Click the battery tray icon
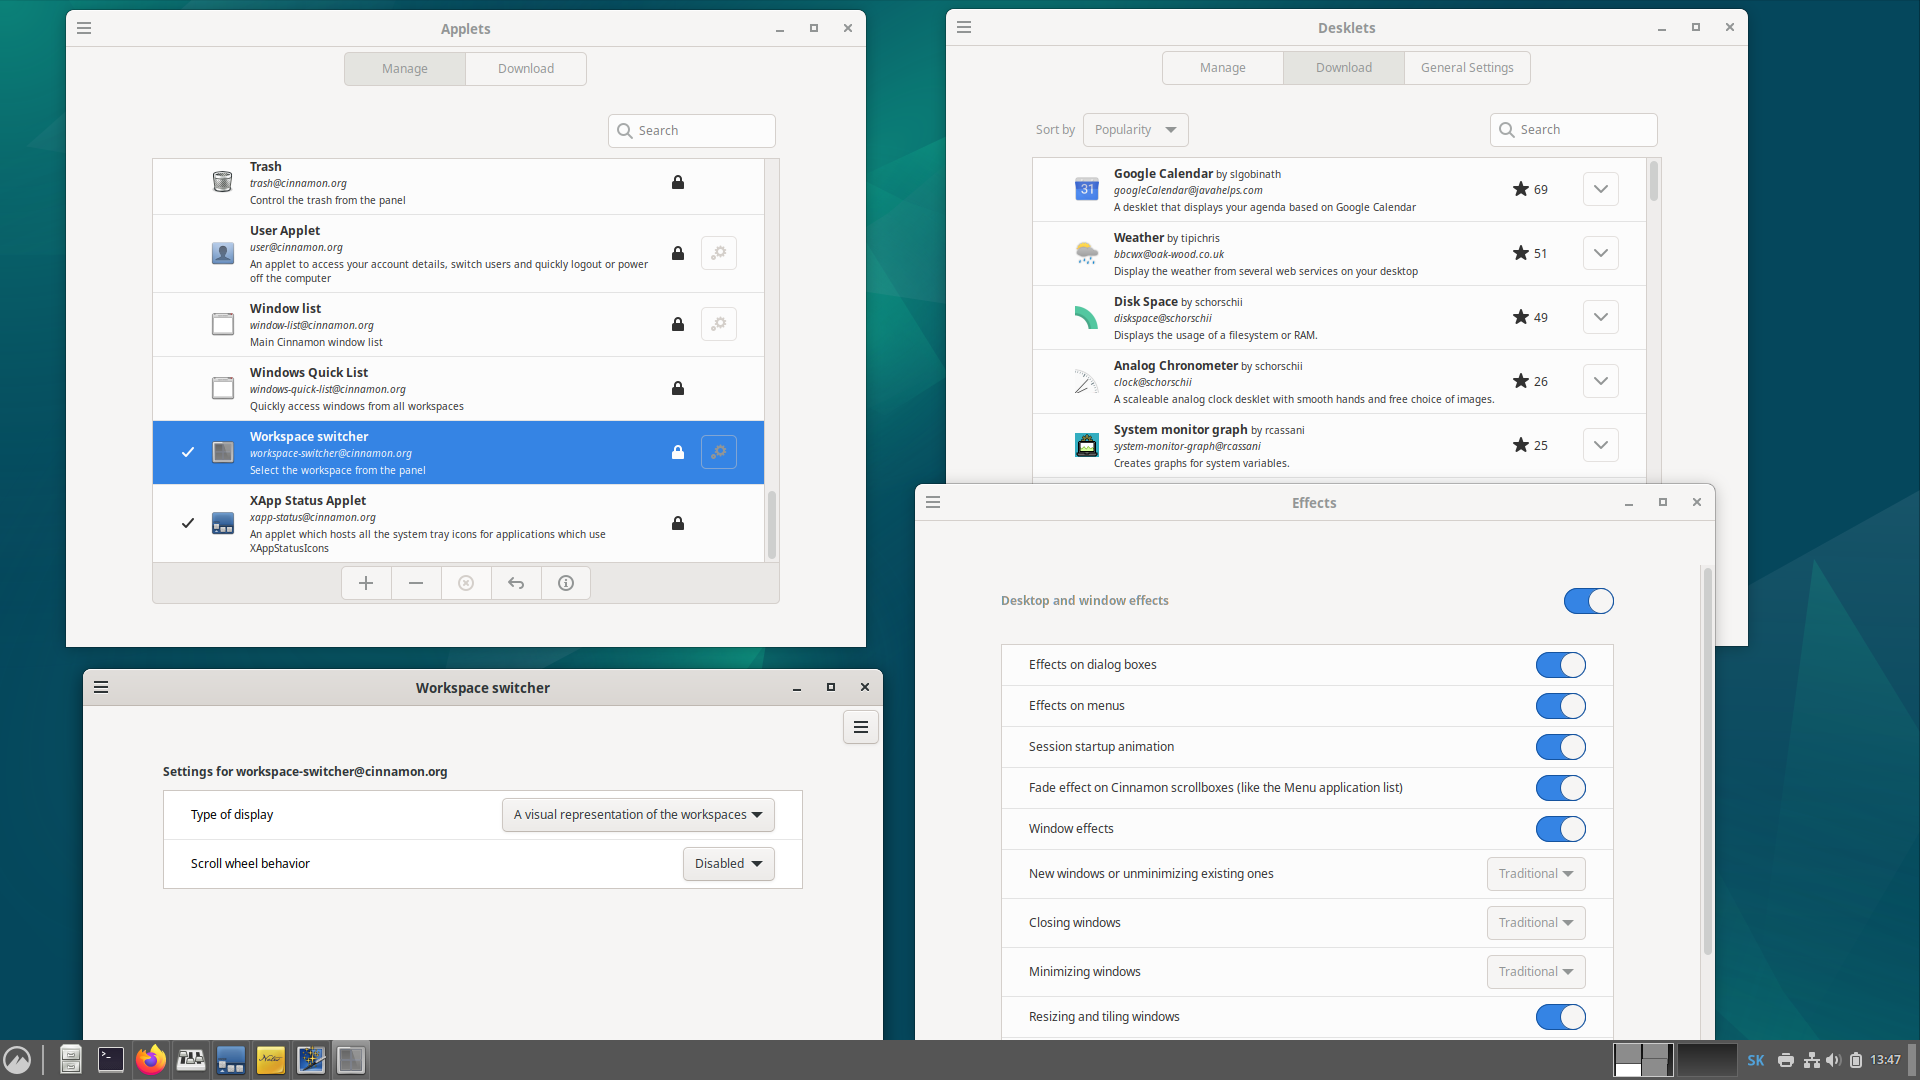Image resolution: width=1920 pixels, height=1080 pixels. pos(1856,1060)
